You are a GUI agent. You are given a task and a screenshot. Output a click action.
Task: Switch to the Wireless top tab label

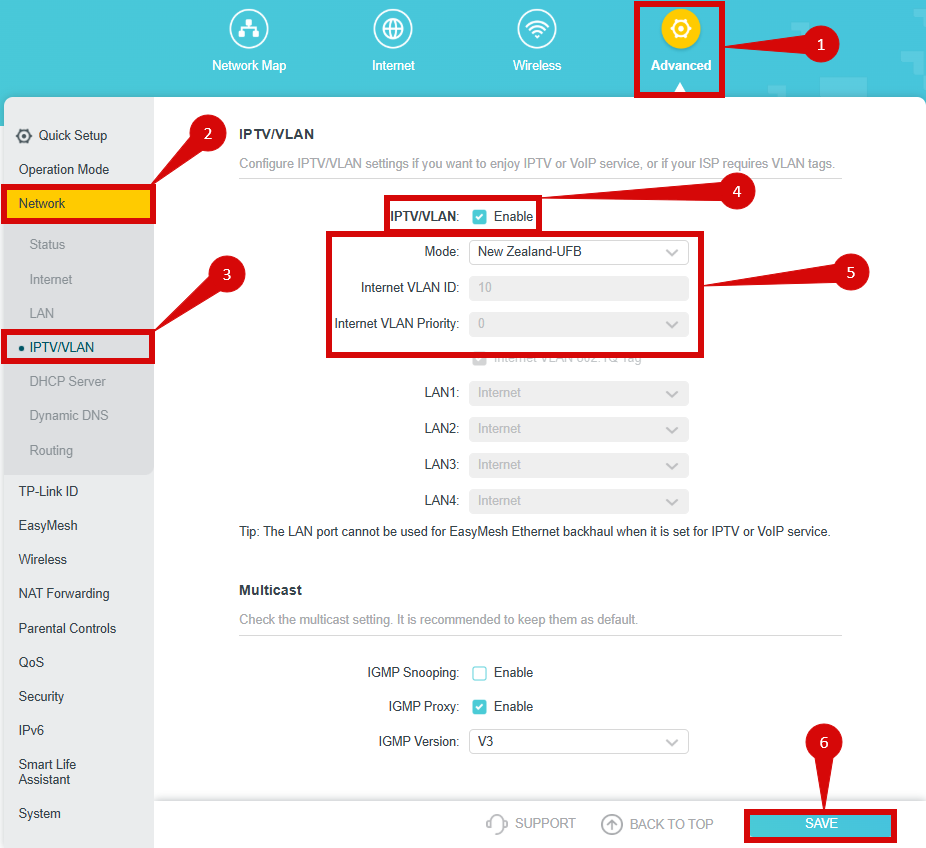point(537,66)
